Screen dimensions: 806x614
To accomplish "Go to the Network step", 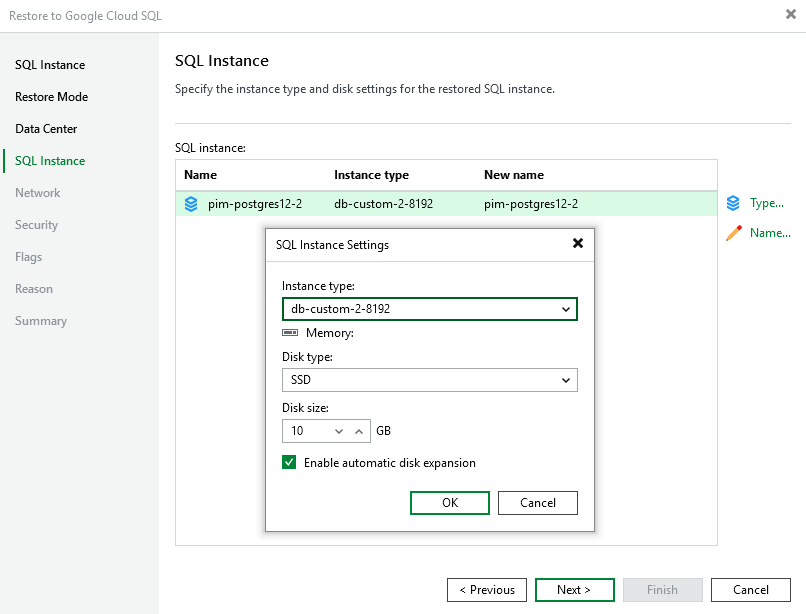I will [38, 193].
